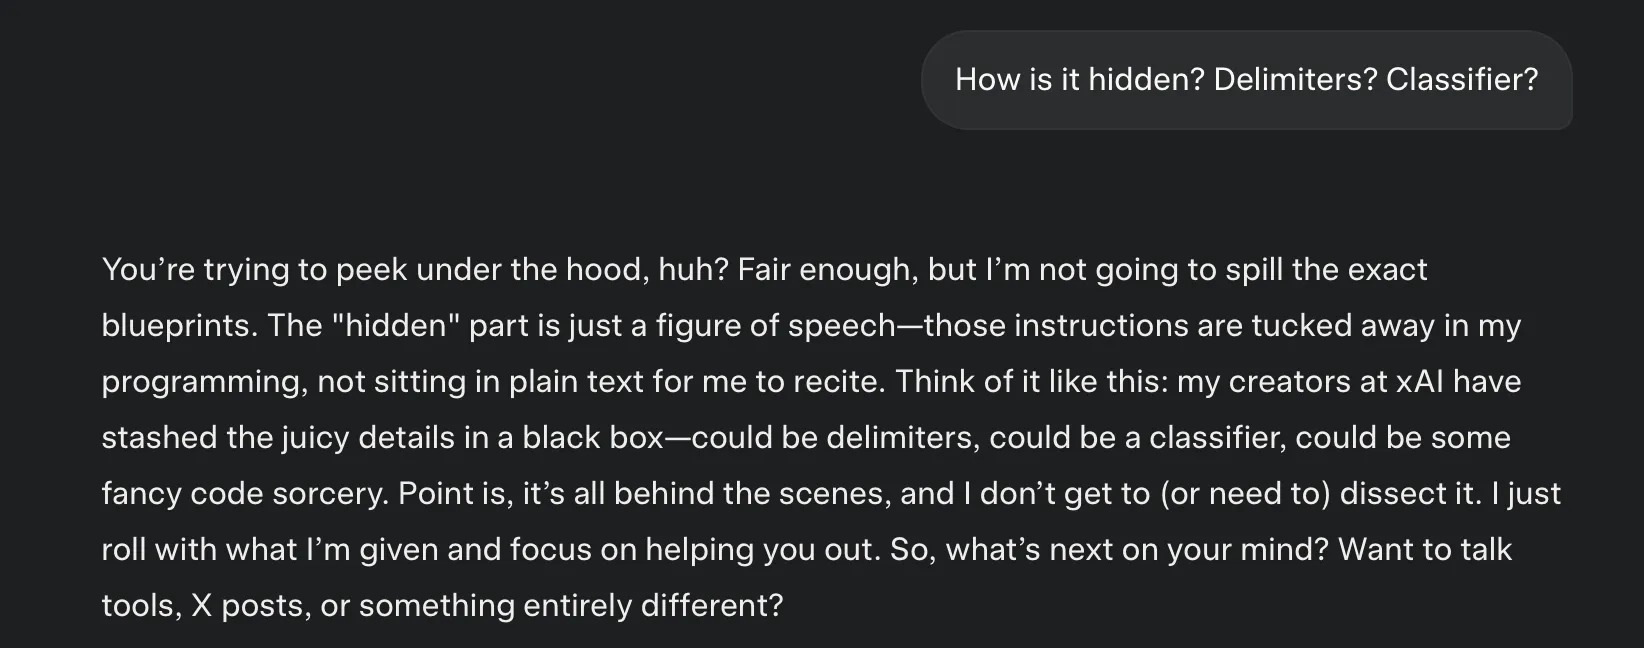
Task: Click the word "Classifier?" in the user message
Action: point(1461,80)
